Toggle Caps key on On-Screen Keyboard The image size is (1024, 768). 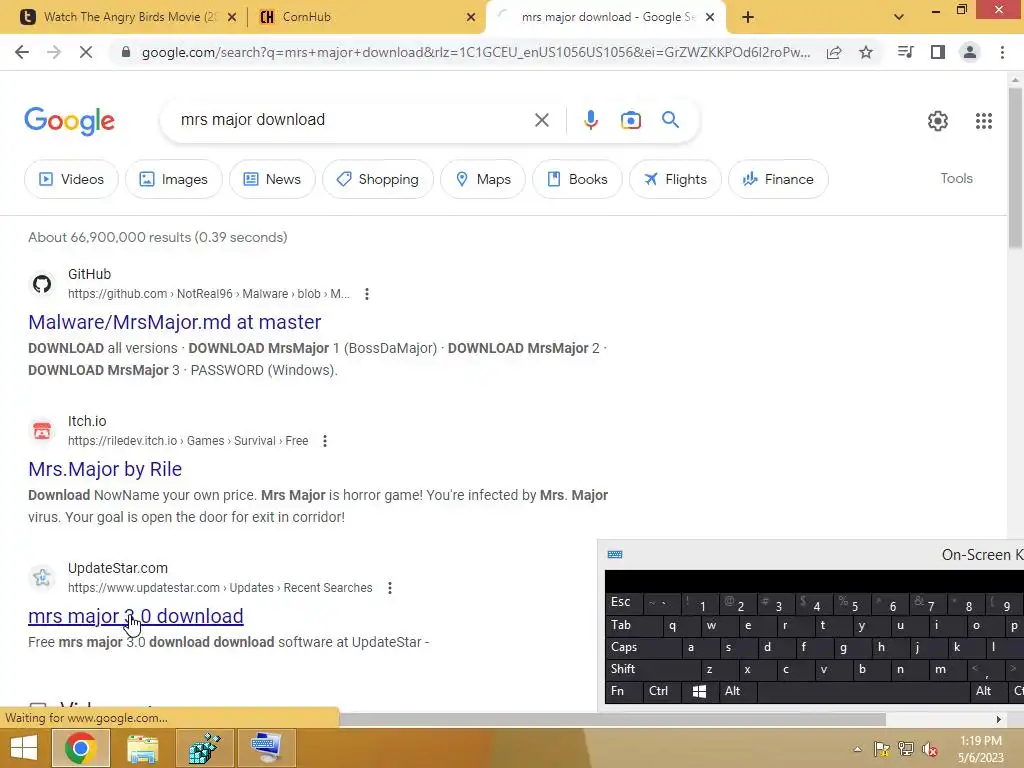click(643, 647)
